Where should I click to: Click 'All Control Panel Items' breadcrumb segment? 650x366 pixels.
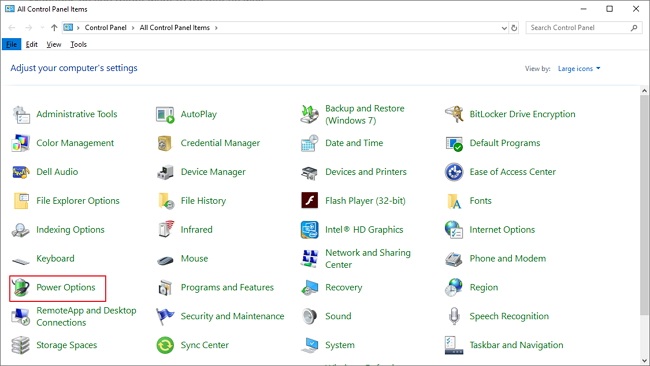point(175,28)
